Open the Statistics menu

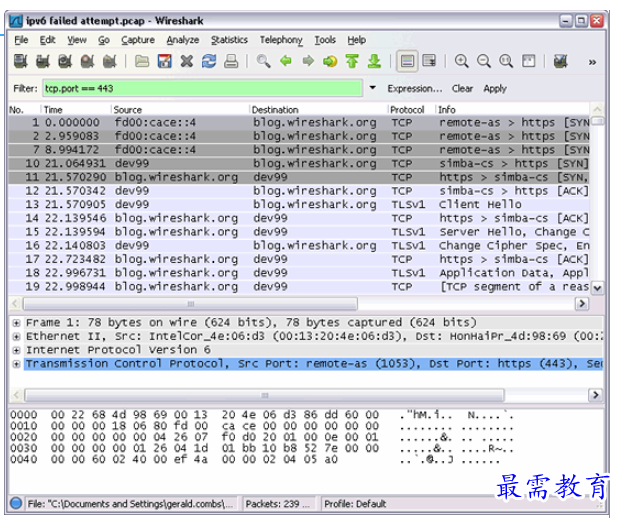click(229, 40)
